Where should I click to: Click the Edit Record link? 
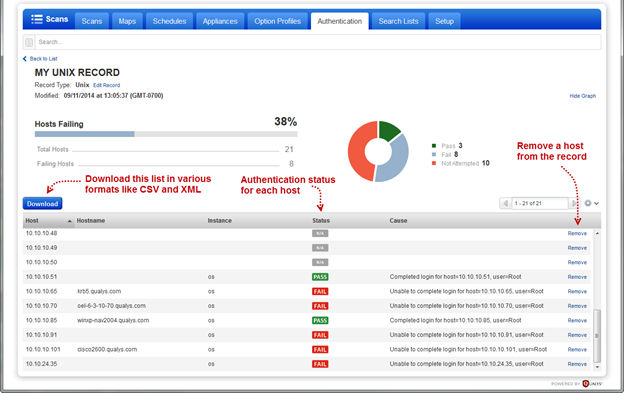coord(106,85)
